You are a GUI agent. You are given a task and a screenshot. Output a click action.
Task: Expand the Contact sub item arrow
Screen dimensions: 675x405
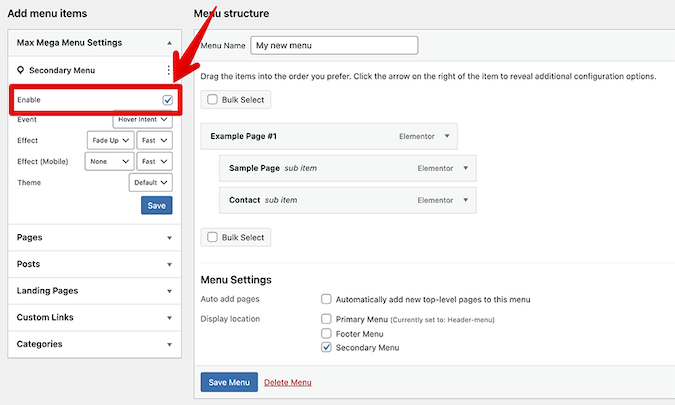465,200
